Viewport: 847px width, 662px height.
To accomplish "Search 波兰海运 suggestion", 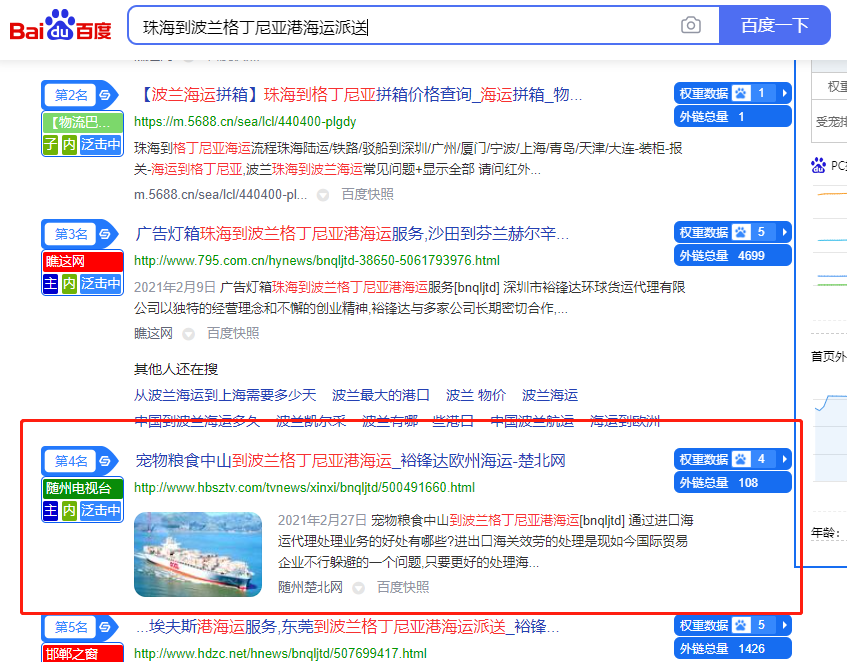I will [x=549, y=395].
